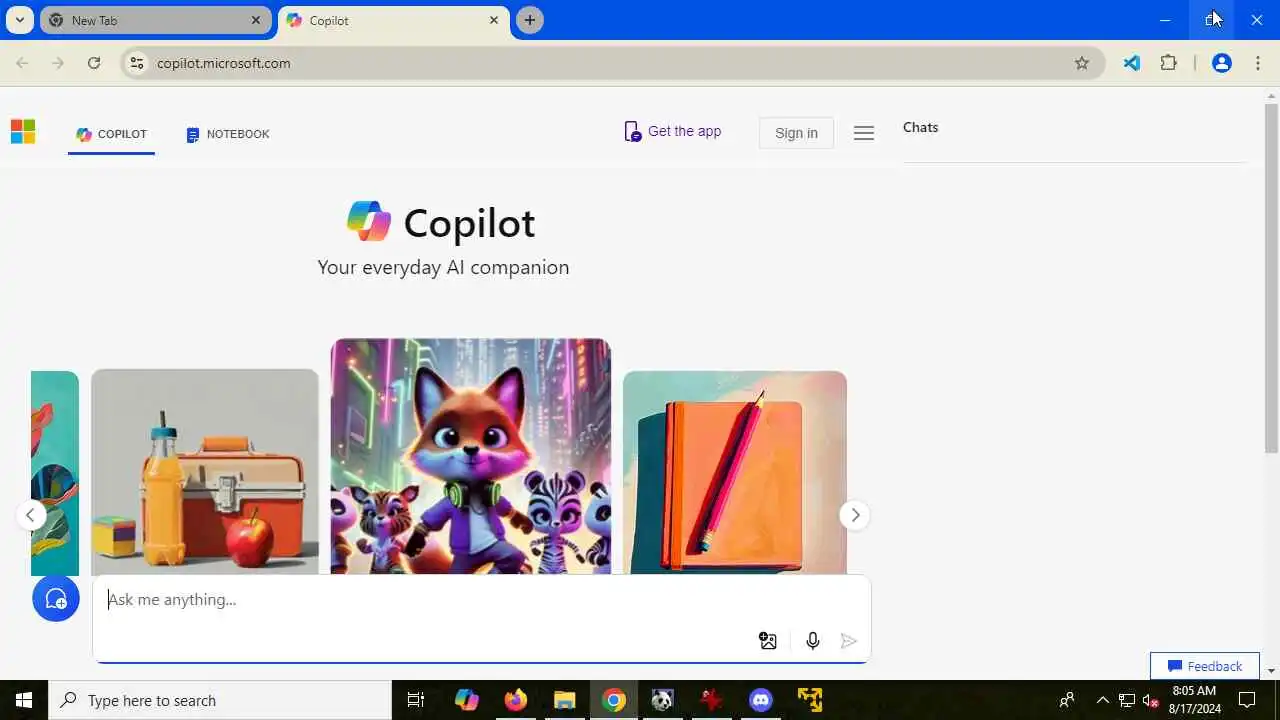Launch Firefox from the taskbar
This screenshot has height=720, width=1280.
pyautogui.click(x=515, y=700)
